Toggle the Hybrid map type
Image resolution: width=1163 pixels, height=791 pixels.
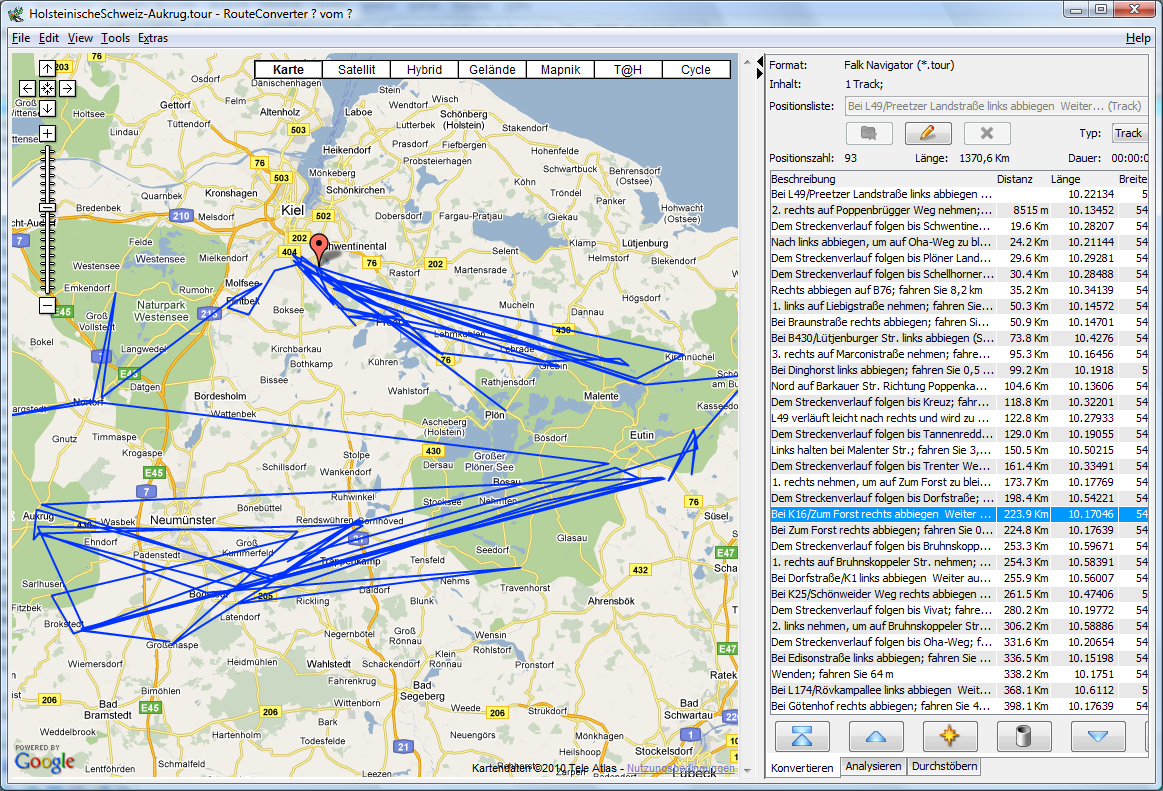point(424,70)
